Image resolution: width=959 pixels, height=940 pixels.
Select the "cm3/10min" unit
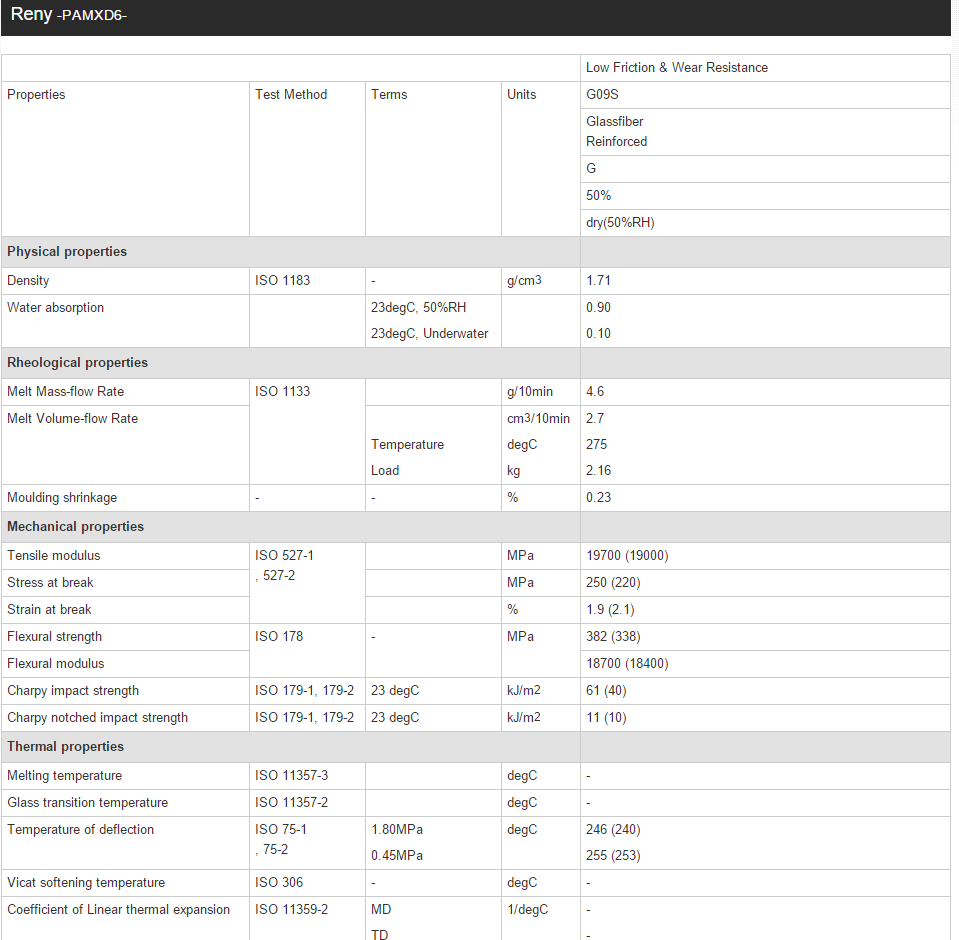tap(538, 418)
